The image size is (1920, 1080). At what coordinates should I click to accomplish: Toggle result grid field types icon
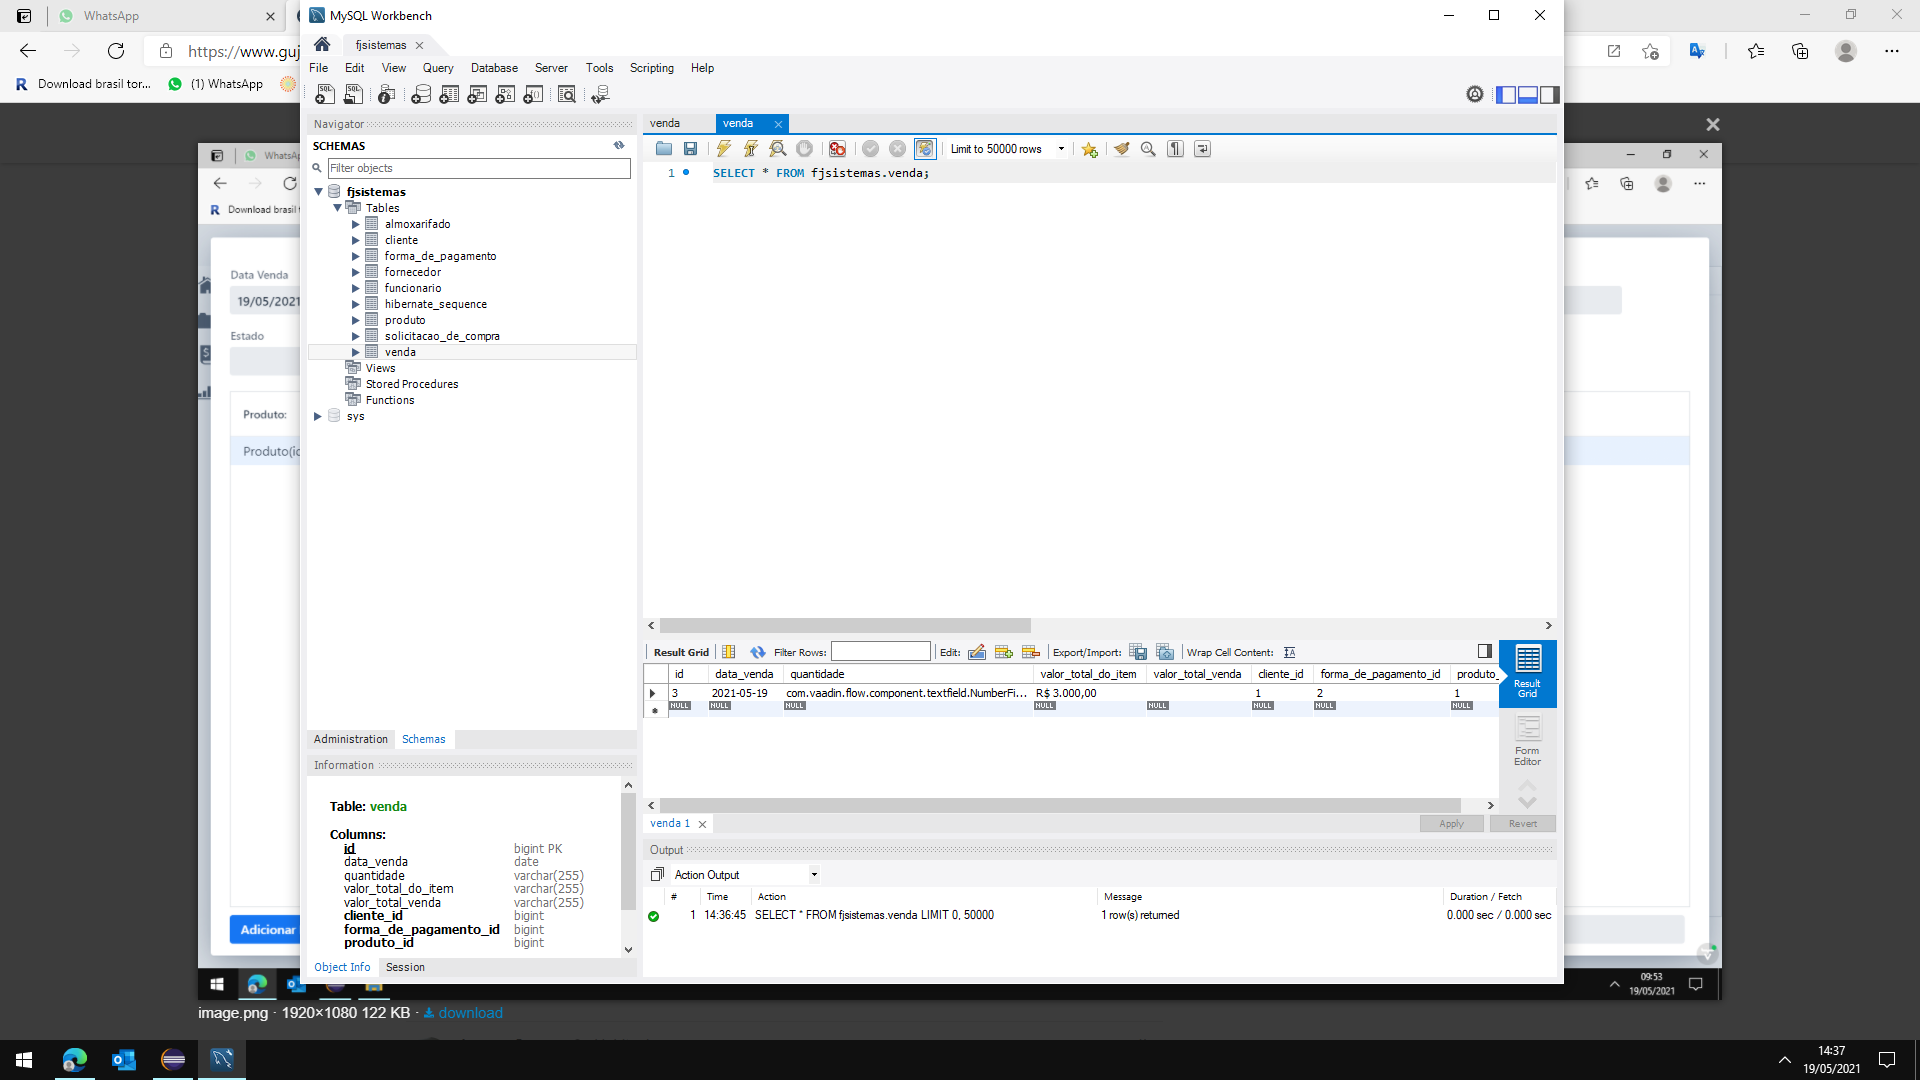729,652
